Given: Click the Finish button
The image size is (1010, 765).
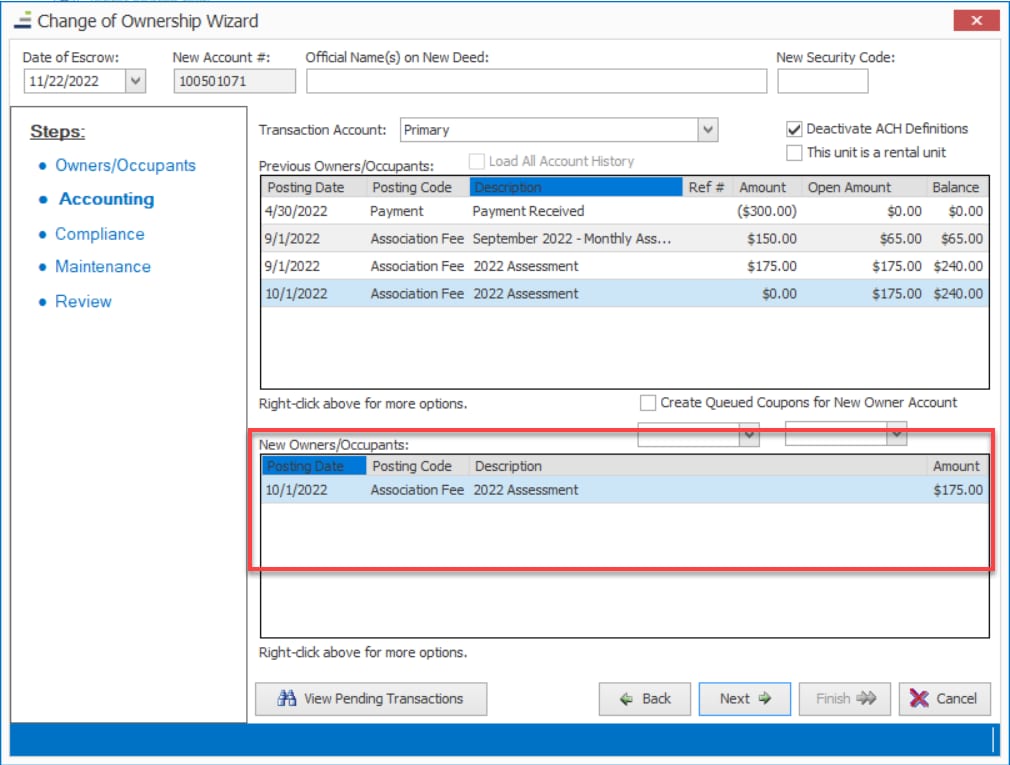Looking at the screenshot, I should point(844,699).
